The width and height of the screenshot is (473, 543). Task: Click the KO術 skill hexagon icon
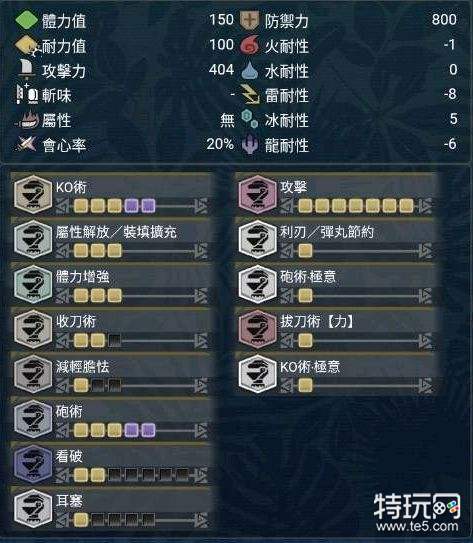tap(33, 195)
